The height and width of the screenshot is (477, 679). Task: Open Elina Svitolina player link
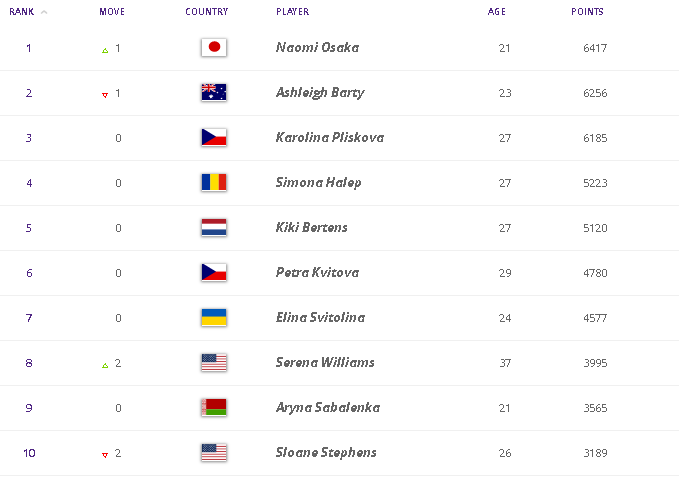[x=320, y=317]
